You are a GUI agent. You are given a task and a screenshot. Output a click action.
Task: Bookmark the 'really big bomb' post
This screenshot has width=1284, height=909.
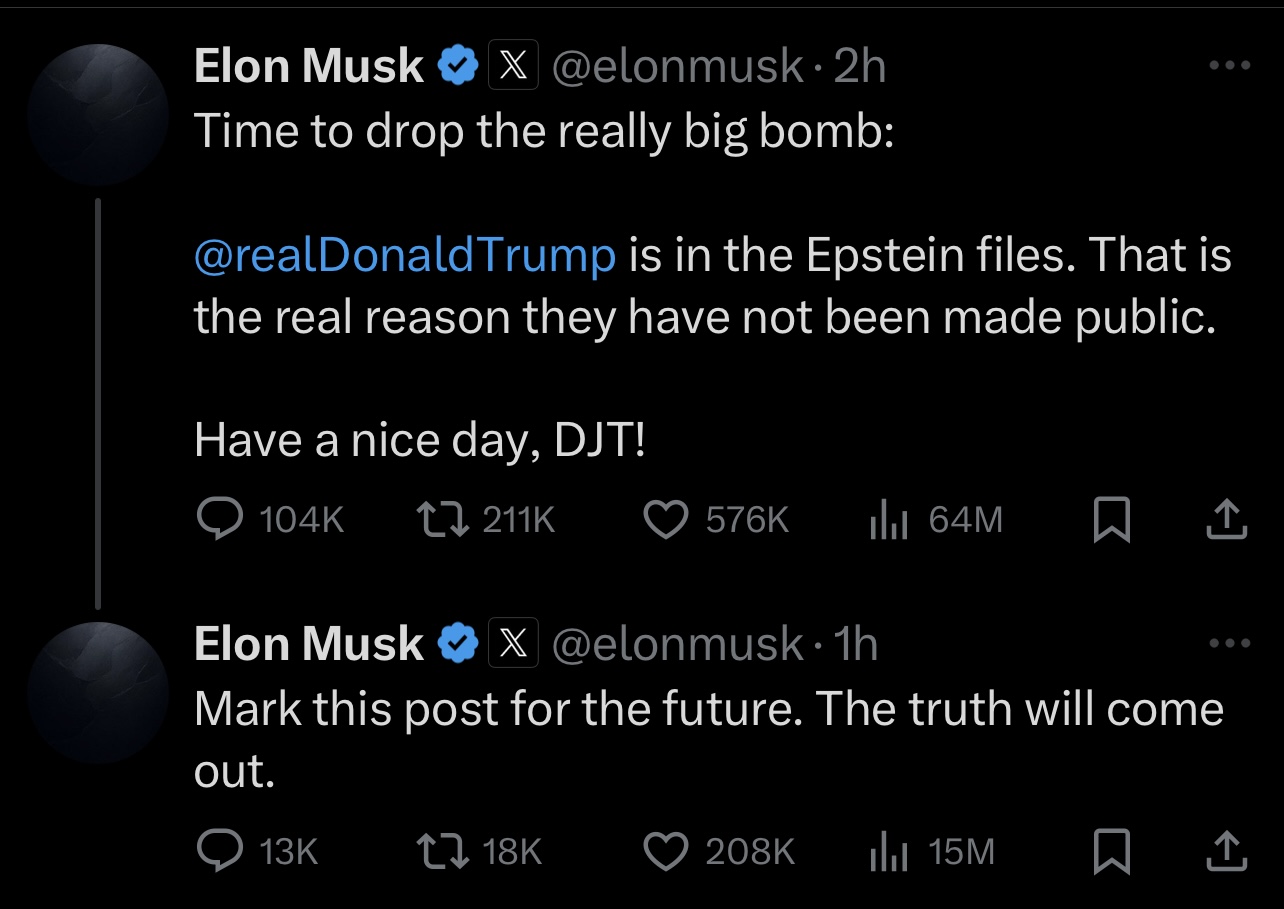click(x=1111, y=520)
